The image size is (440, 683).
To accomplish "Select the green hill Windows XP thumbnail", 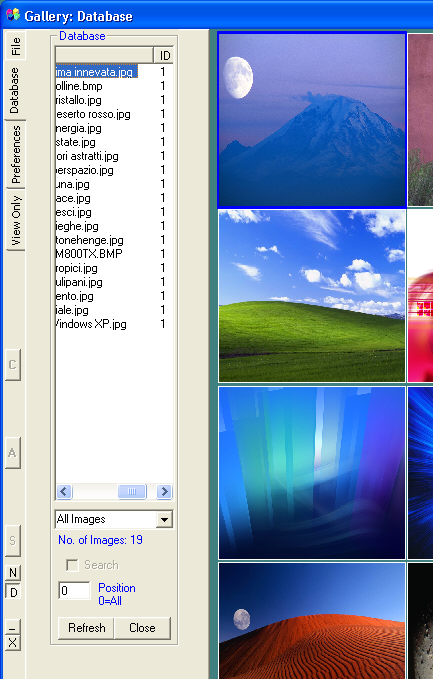I will tap(312, 296).
